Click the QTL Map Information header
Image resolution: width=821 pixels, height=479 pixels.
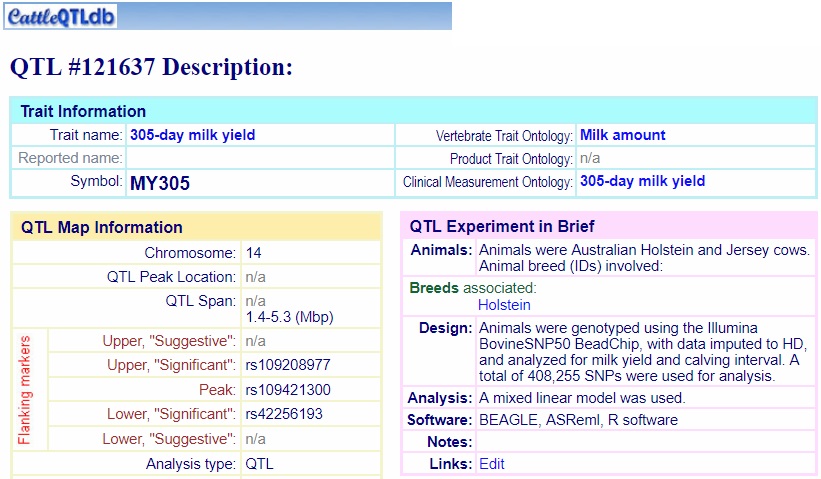102,227
